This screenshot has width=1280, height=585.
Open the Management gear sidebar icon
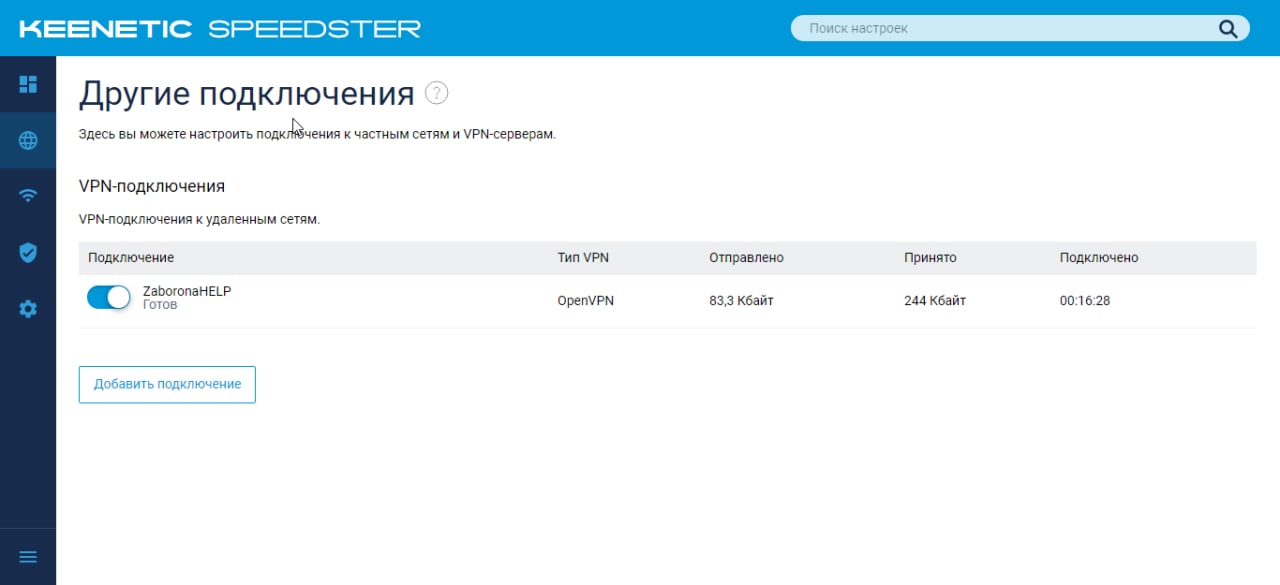pyautogui.click(x=28, y=309)
